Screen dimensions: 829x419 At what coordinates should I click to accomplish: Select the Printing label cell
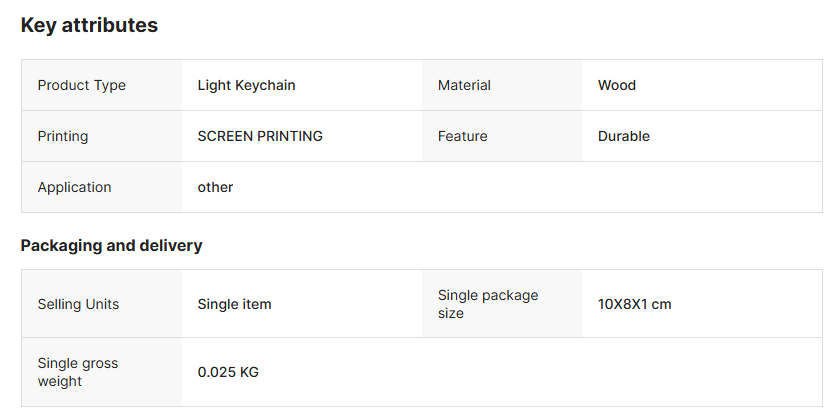tap(102, 136)
